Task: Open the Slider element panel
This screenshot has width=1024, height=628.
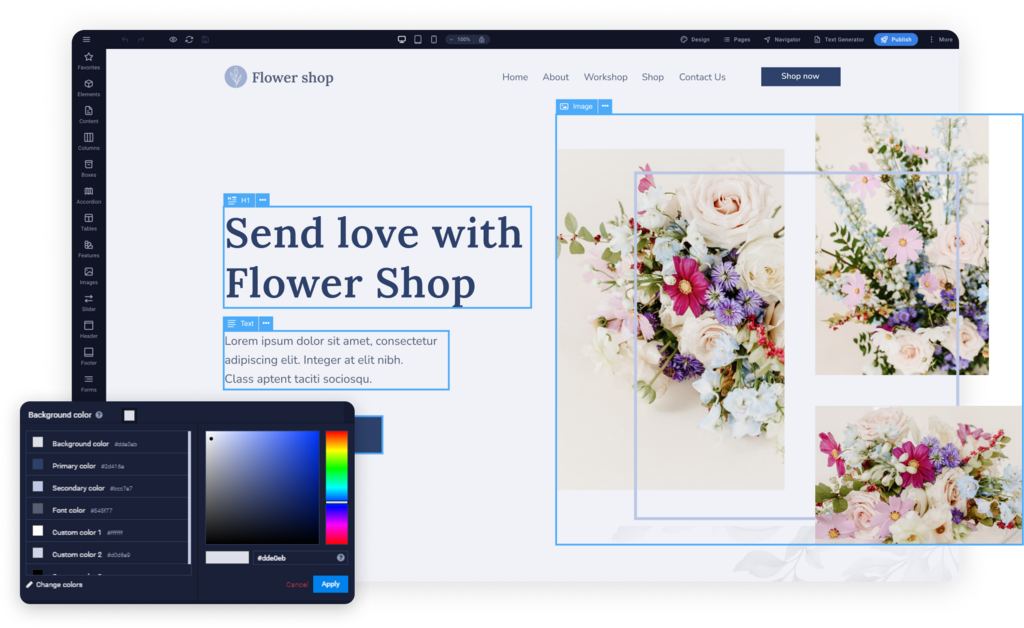Action: point(88,303)
